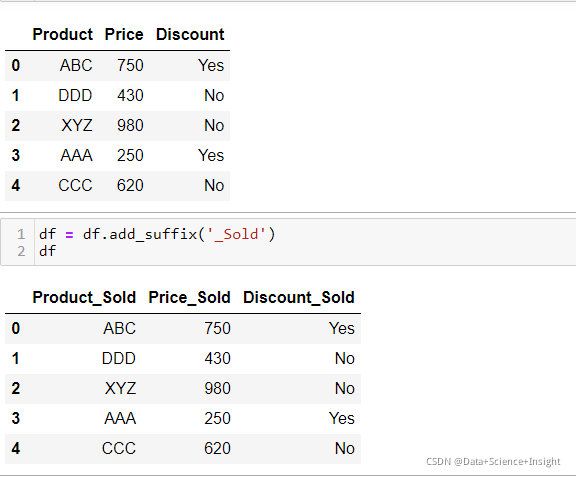
Task: Click the CSDN Data+Science+Insight watermark
Action: click(x=493, y=462)
